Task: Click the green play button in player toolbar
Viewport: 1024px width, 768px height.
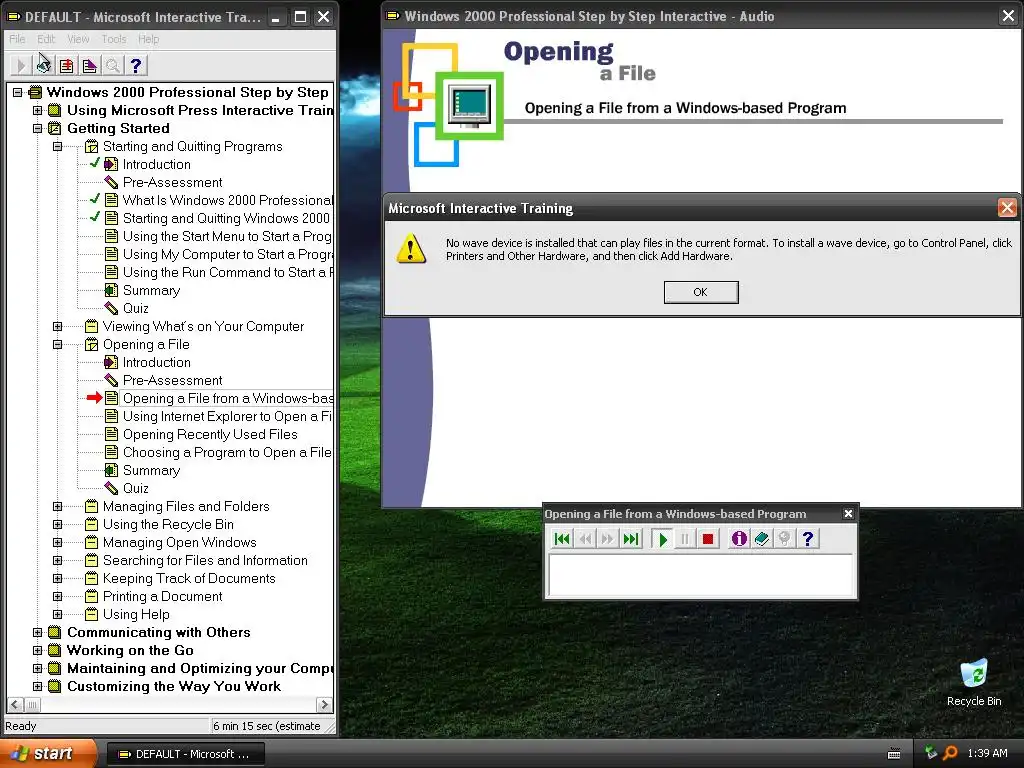Action: coord(662,539)
